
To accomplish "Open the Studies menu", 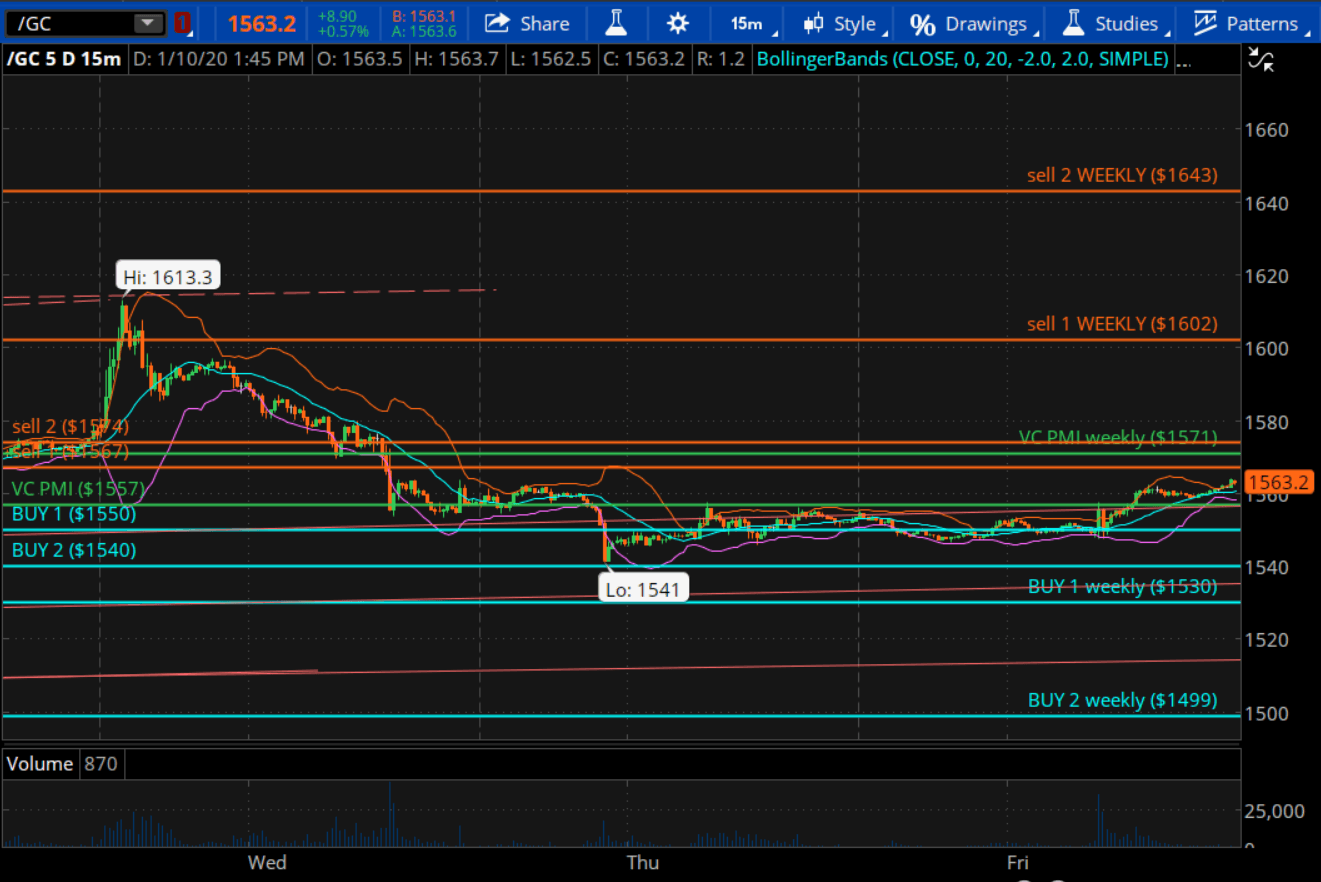I will (x=1126, y=23).
